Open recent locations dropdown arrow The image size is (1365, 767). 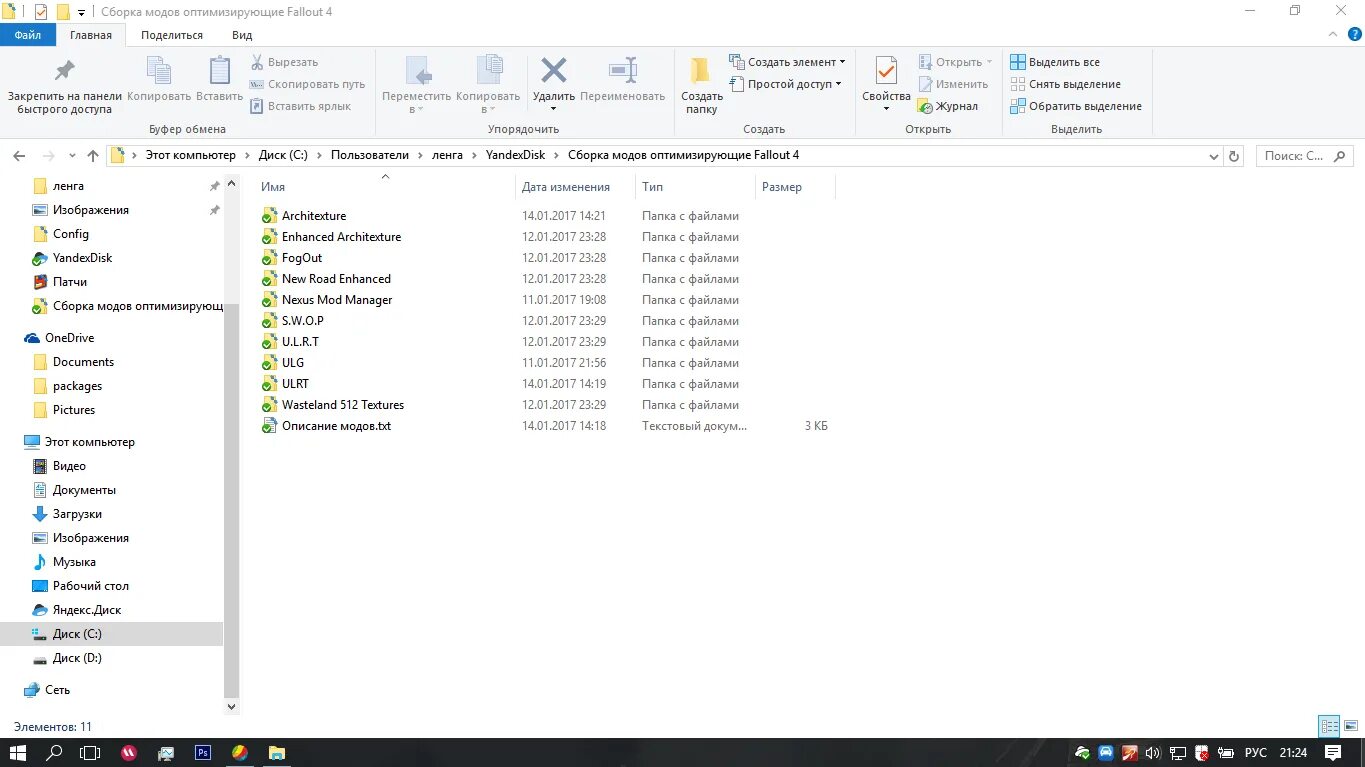click(72, 156)
